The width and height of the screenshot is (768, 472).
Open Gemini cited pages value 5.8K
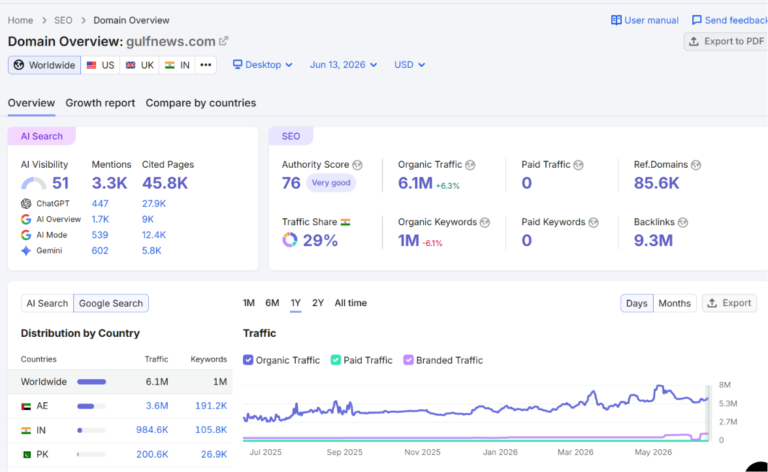point(151,251)
